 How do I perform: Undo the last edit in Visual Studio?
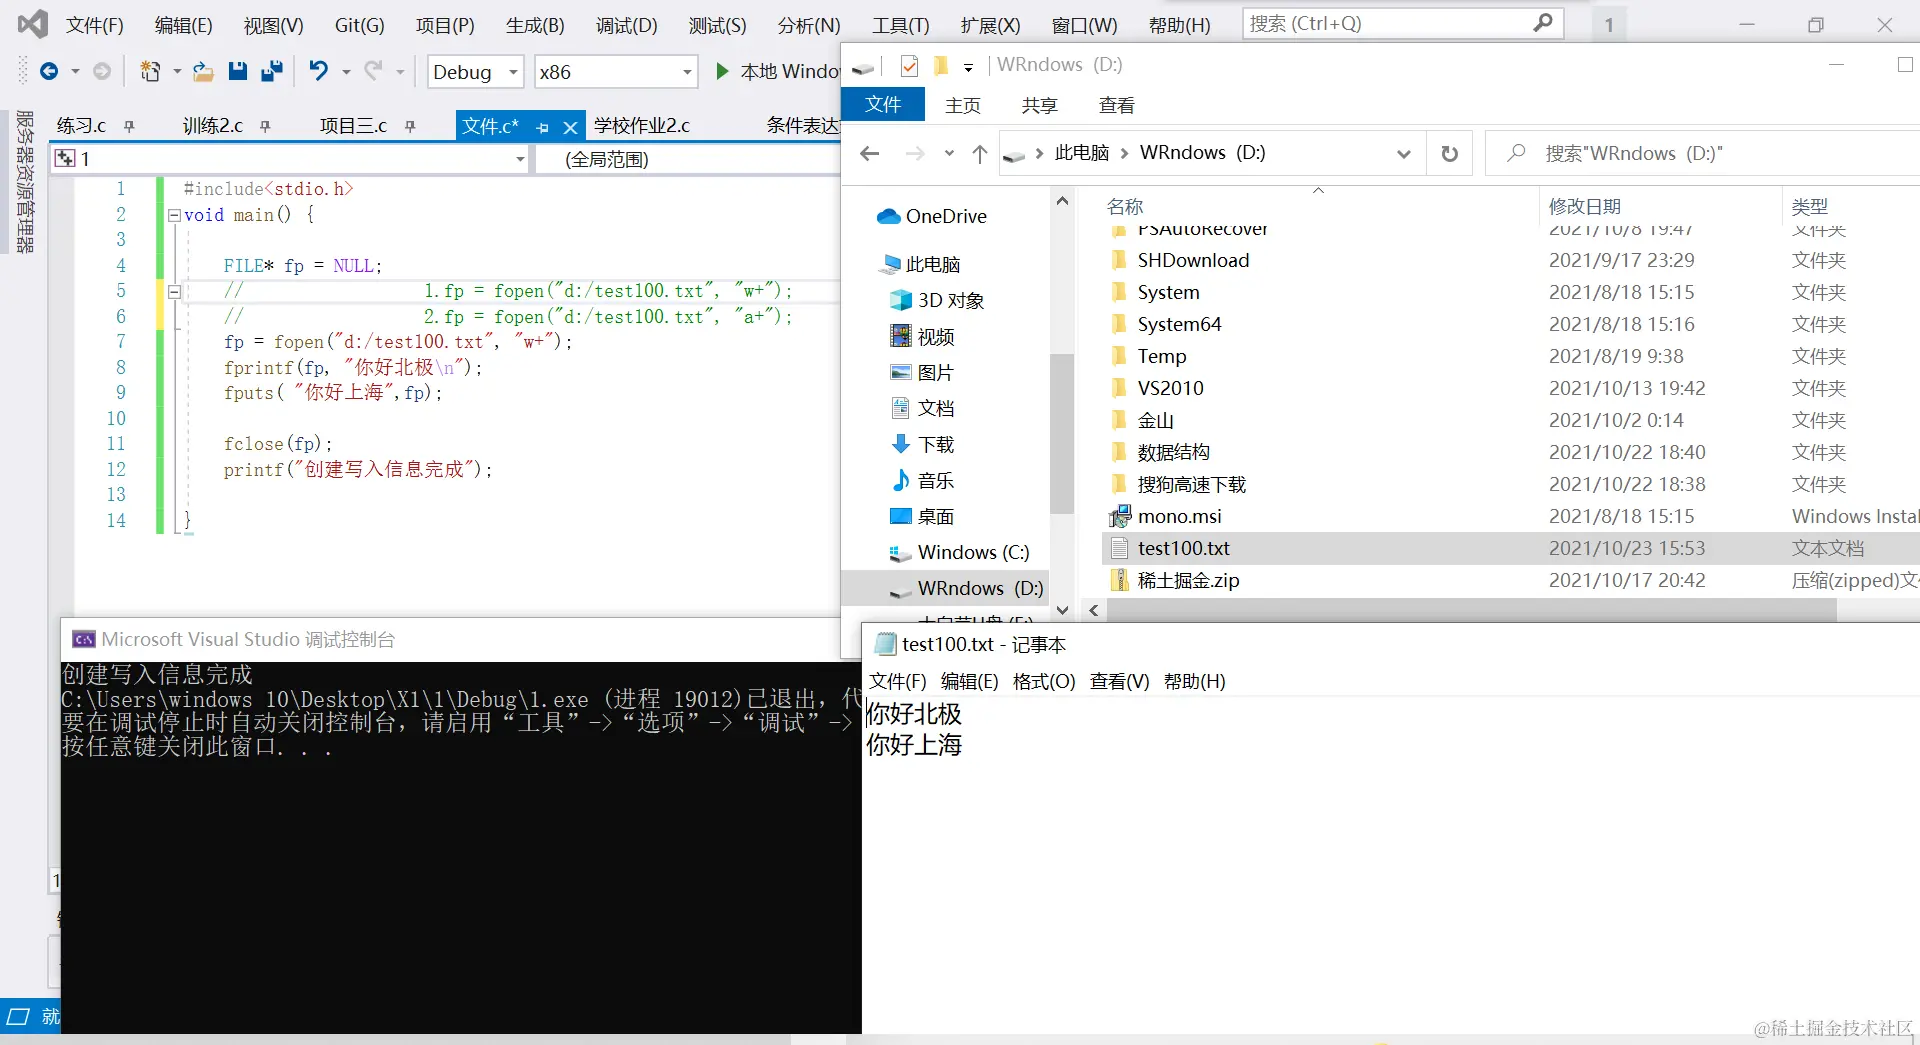pyautogui.click(x=318, y=71)
